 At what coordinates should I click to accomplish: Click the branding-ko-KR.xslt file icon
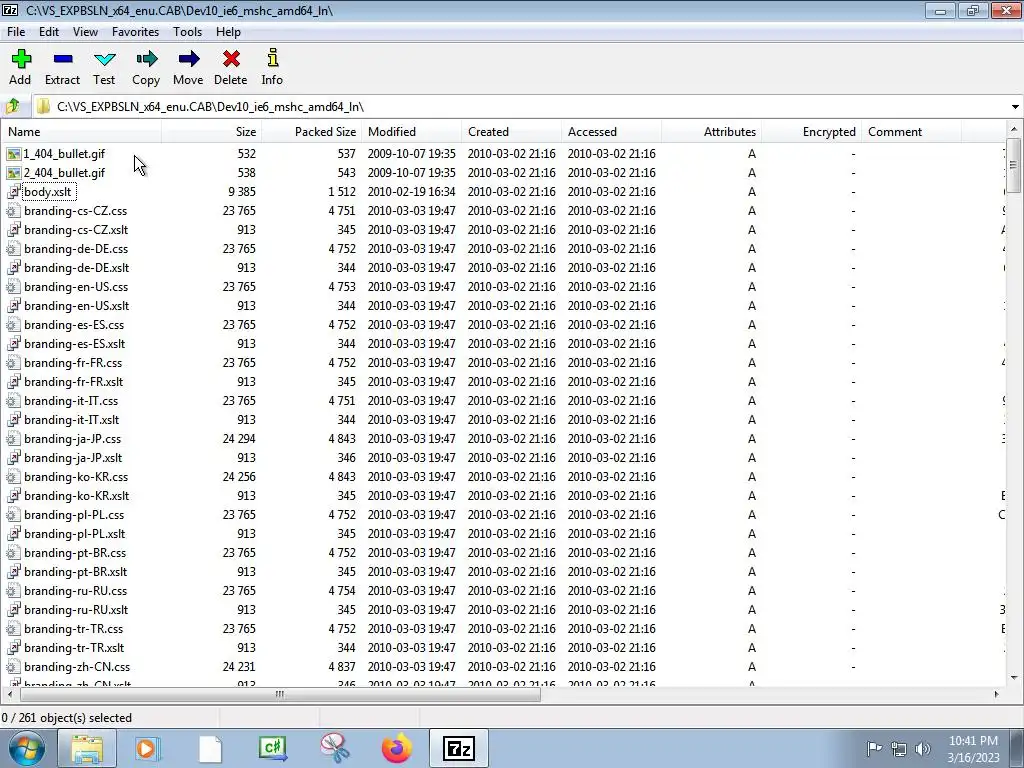pos(13,496)
